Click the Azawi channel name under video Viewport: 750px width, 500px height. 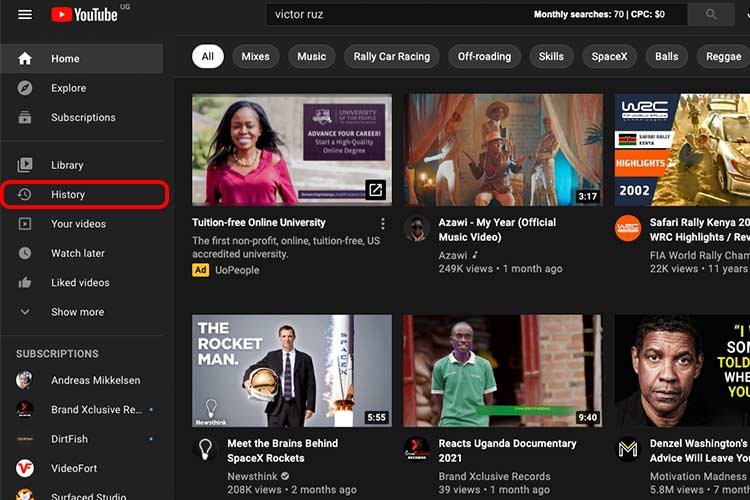point(453,256)
